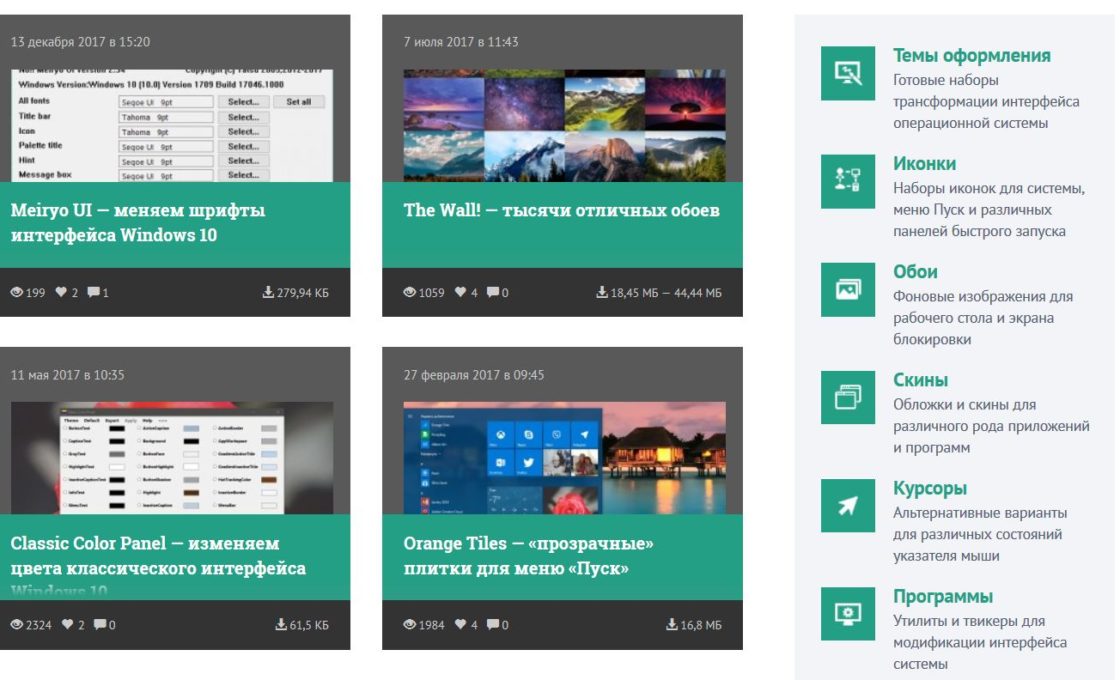Screen dimensions: 1120x680
Task: Open Orange Tiles Start menu thumbnail
Action: pos(564,458)
